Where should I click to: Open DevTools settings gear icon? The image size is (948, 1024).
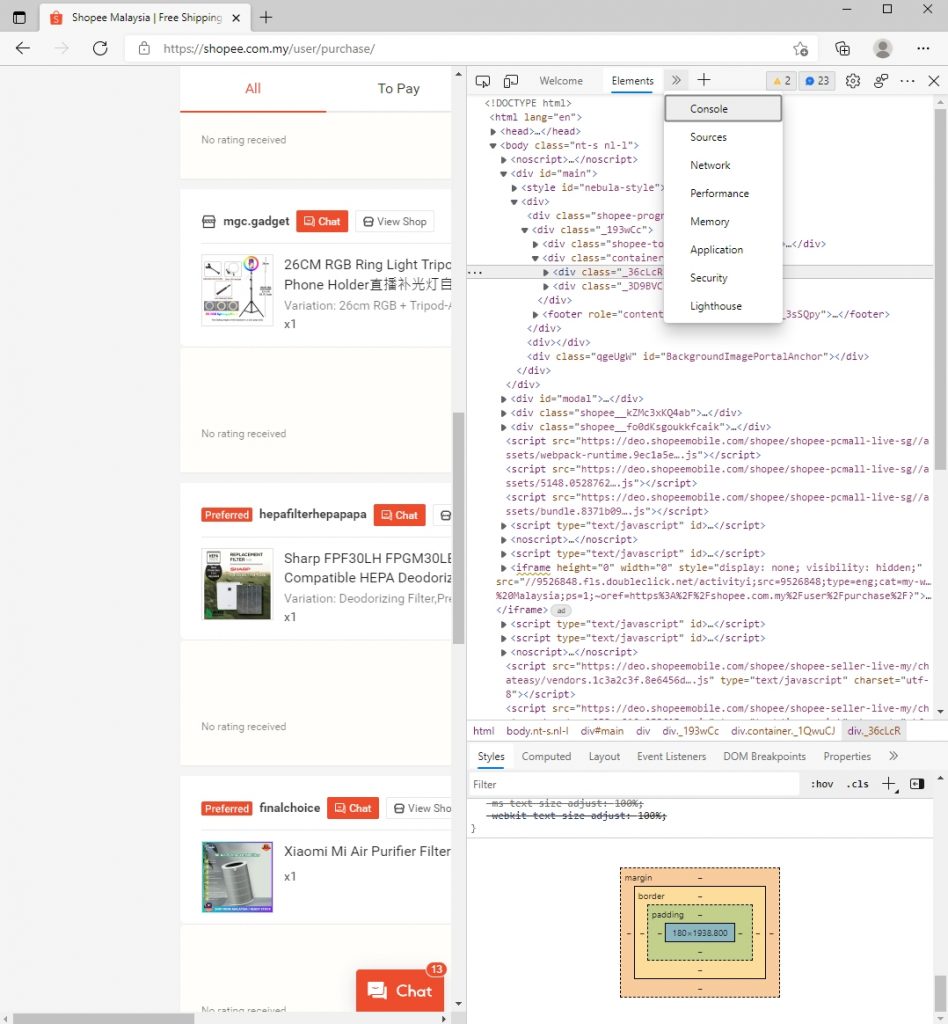[x=853, y=81]
